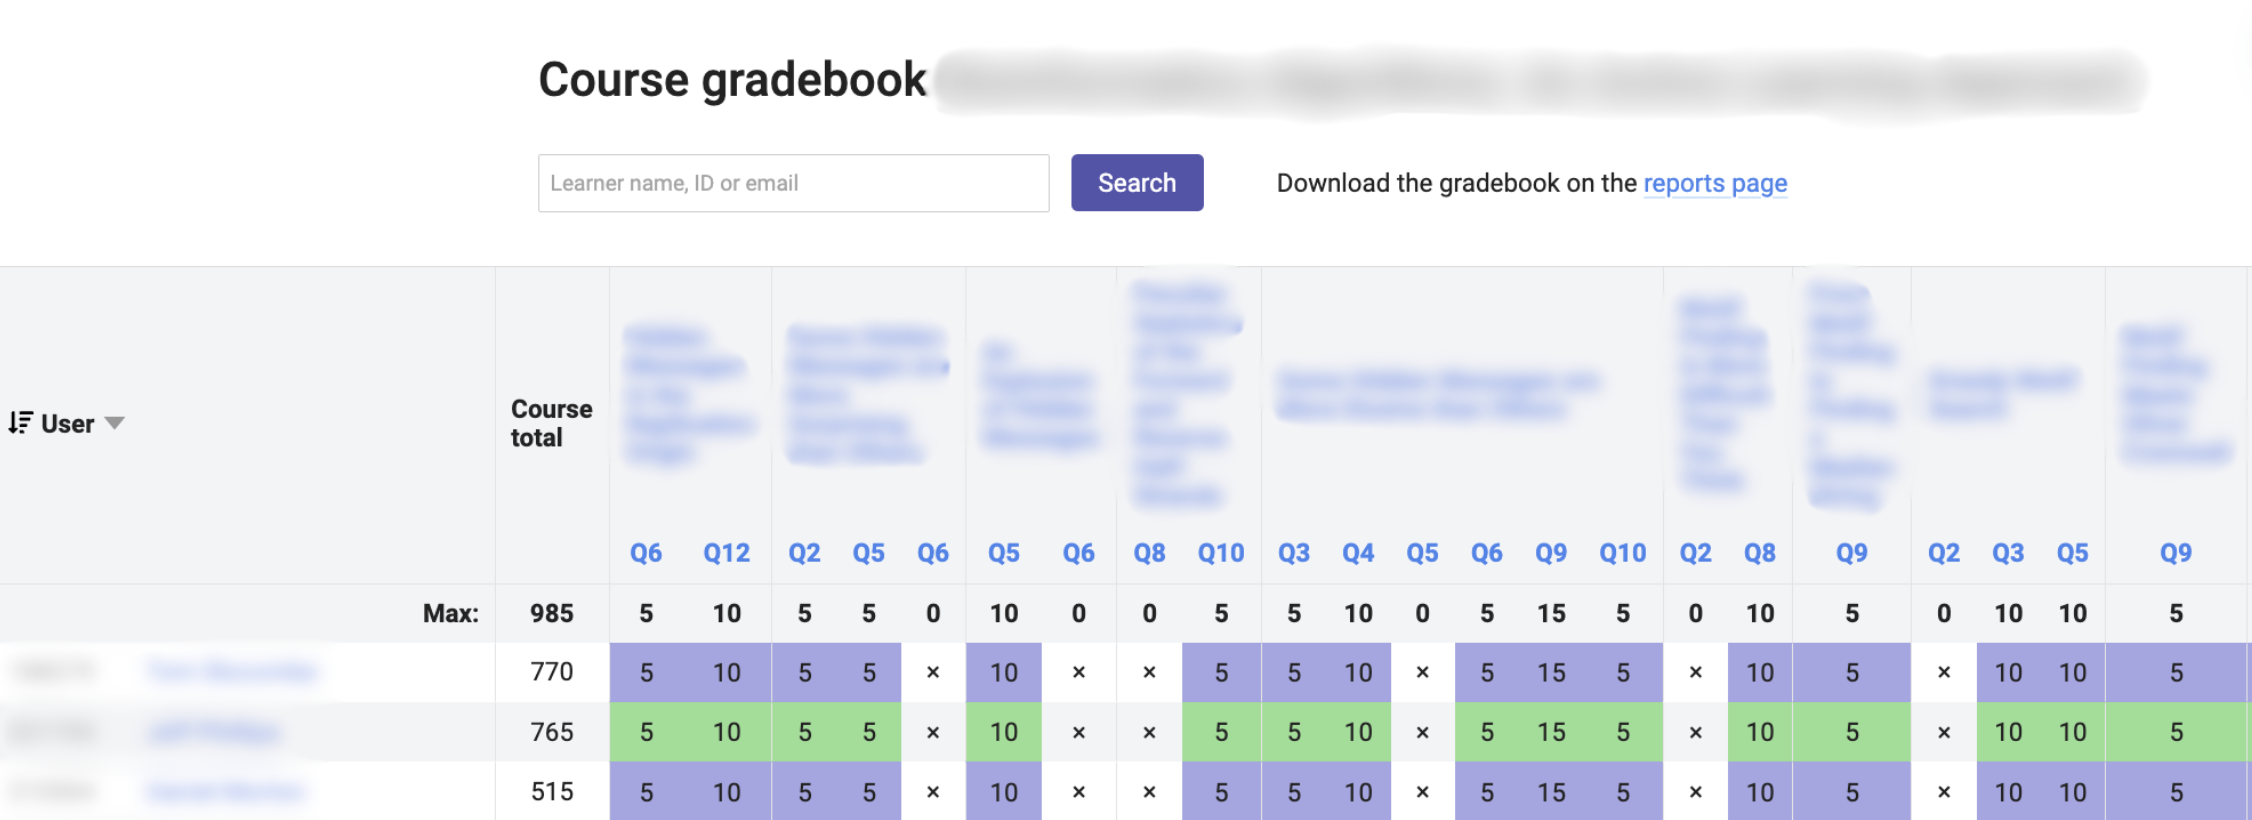
Task: Select the 770 course total cell
Action: 551,672
